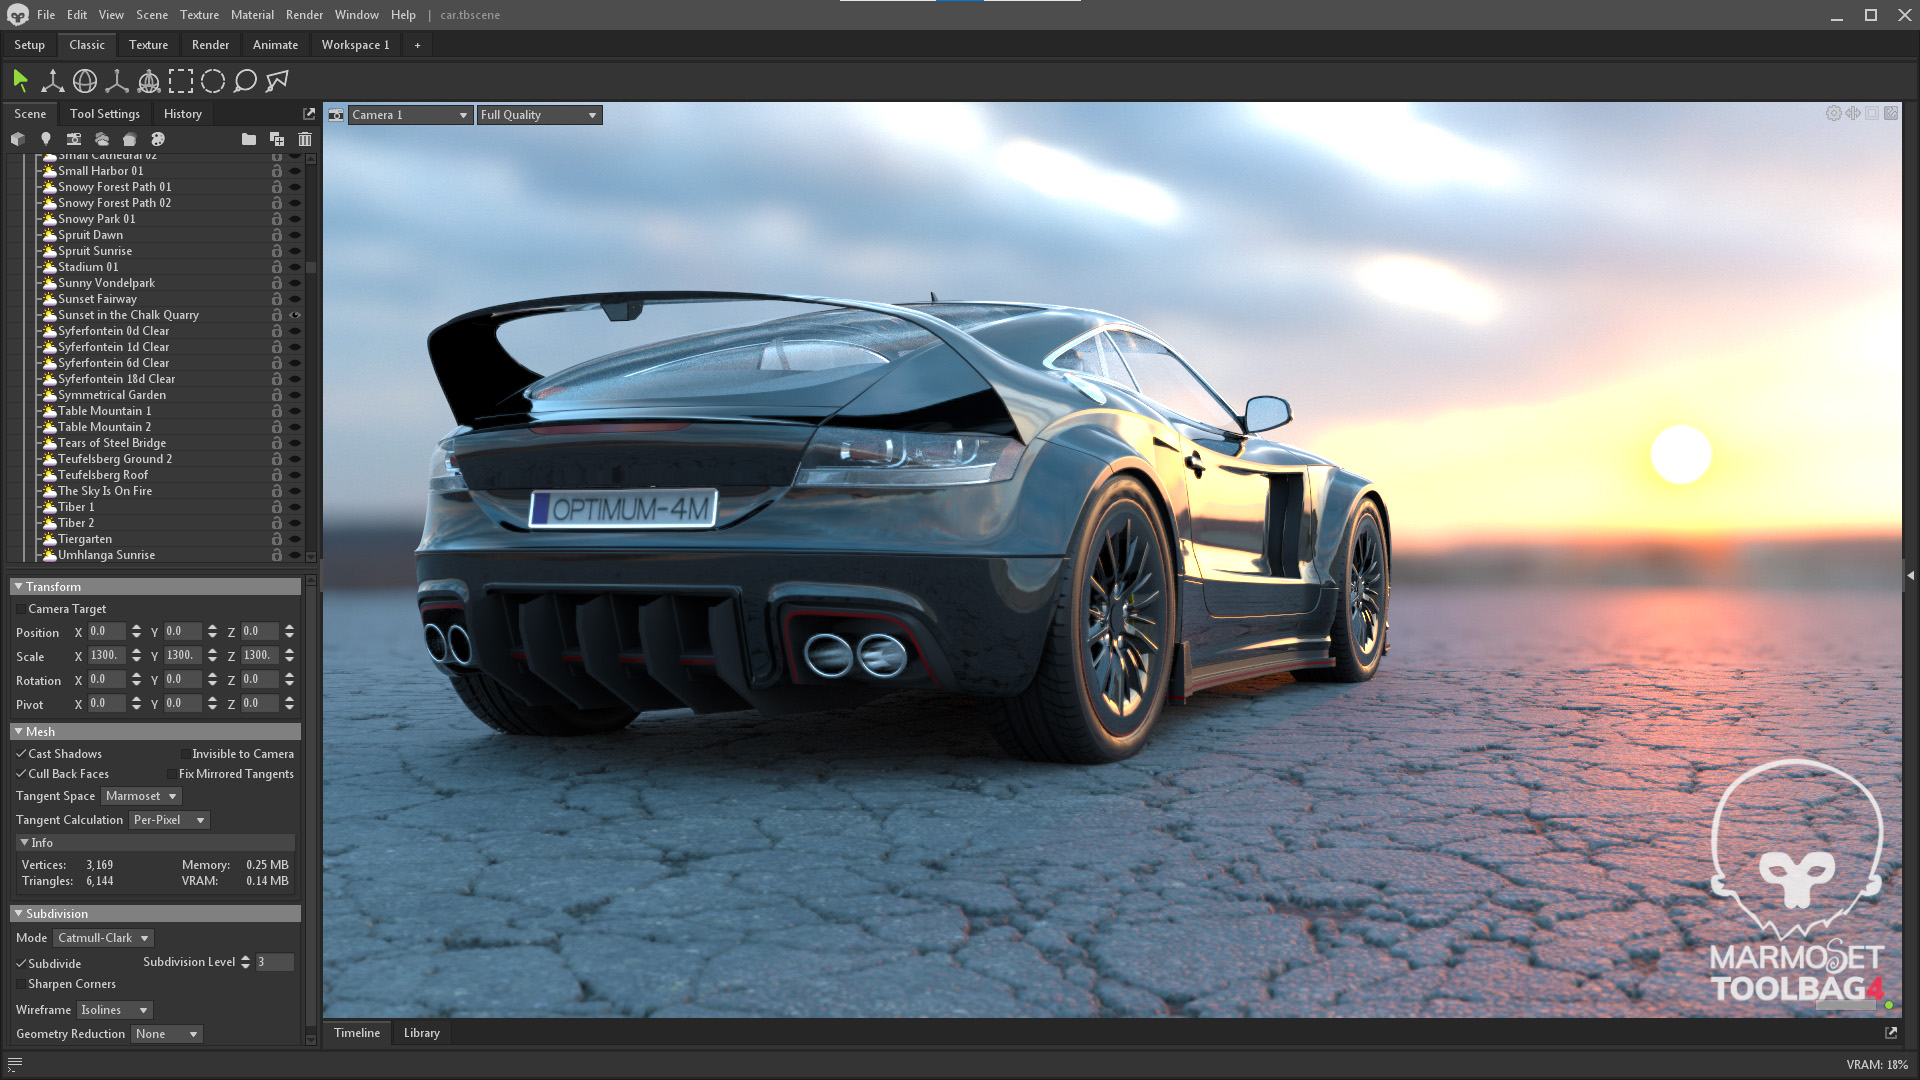The height and width of the screenshot is (1080, 1920).
Task: Toggle viewport split compare icon
Action: click(x=1853, y=113)
